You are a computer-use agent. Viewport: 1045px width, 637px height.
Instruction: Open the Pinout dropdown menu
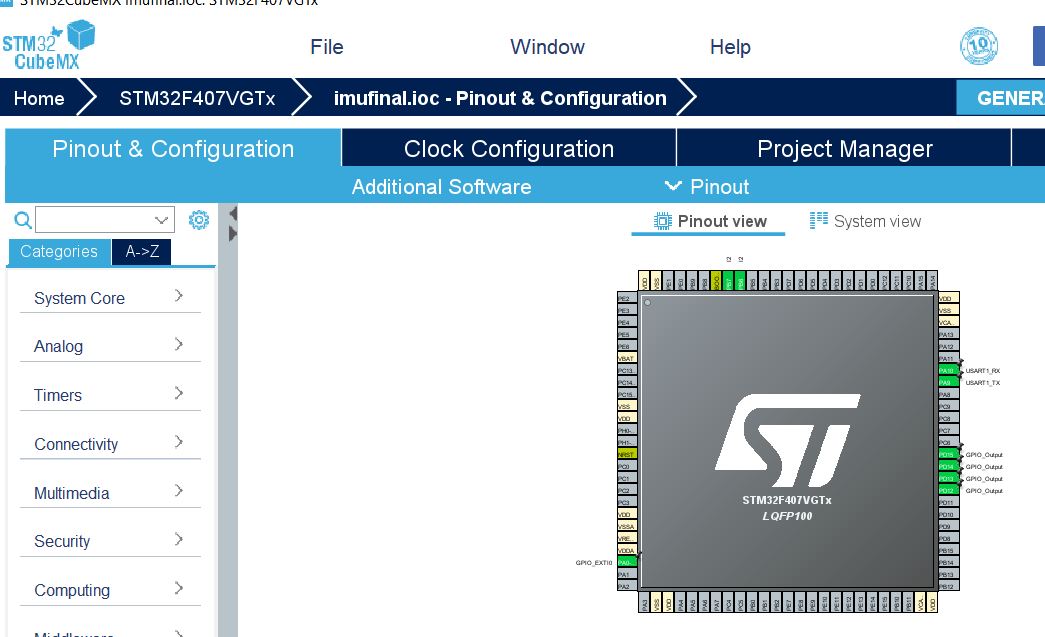coord(707,187)
